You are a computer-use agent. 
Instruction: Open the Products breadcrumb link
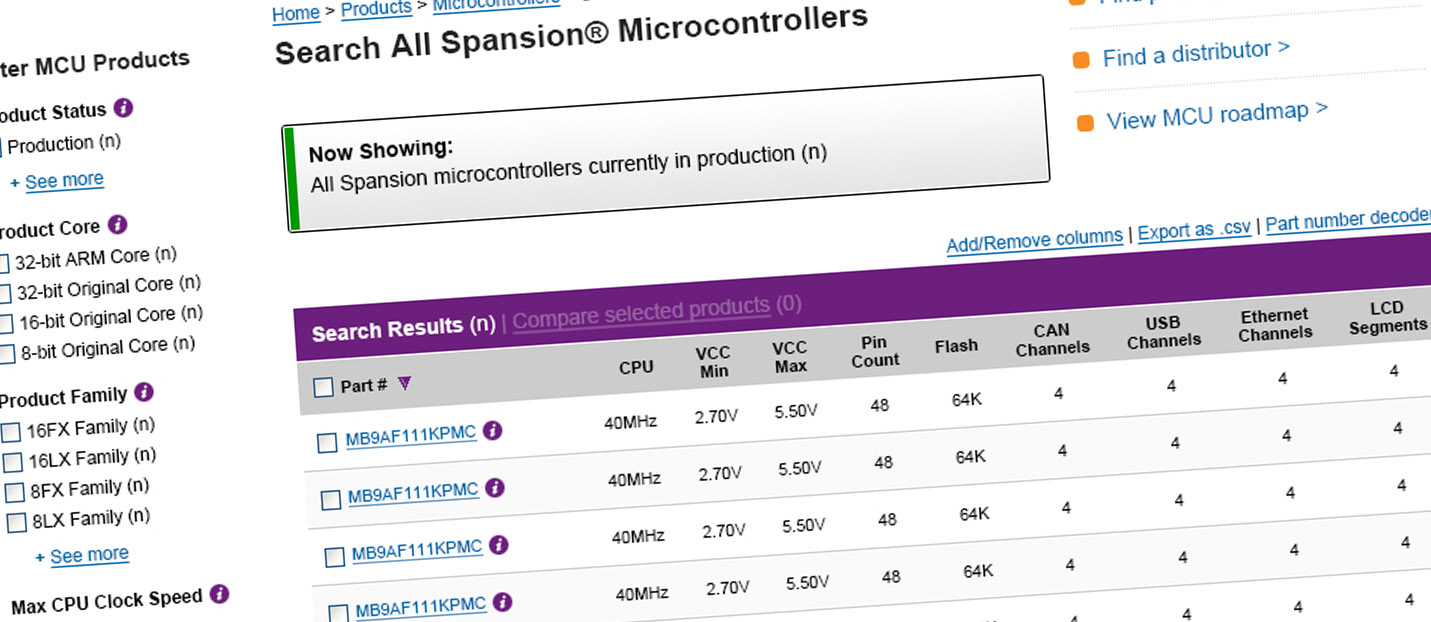point(376,9)
